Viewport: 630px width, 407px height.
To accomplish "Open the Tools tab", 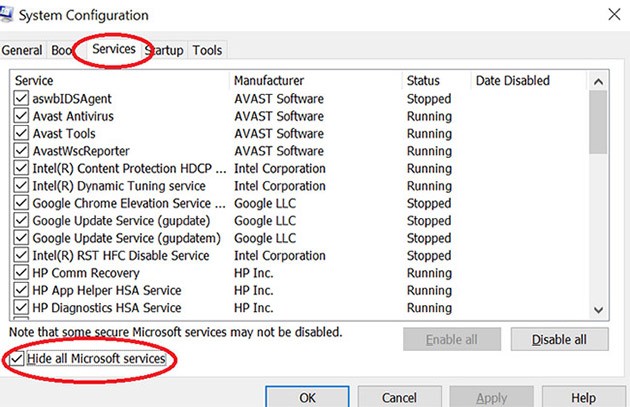I will [x=207, y=50].
